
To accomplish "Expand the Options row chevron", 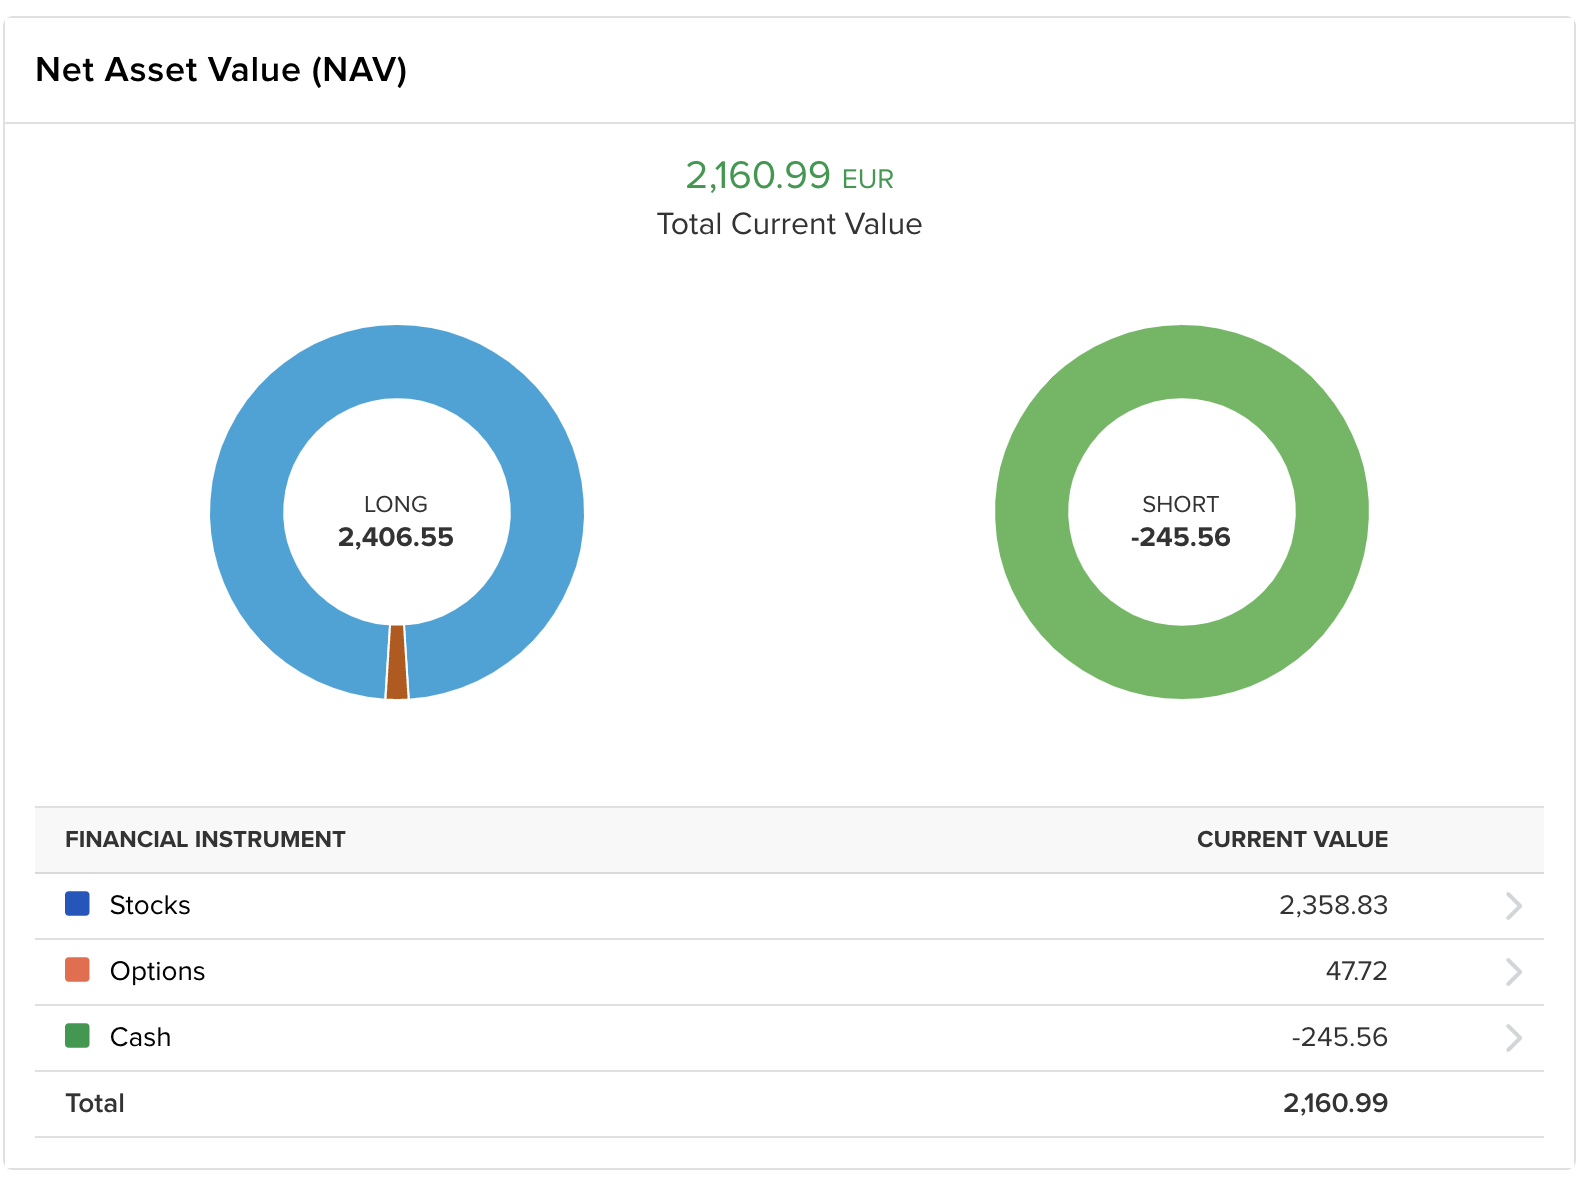I will coord(1513,972).
